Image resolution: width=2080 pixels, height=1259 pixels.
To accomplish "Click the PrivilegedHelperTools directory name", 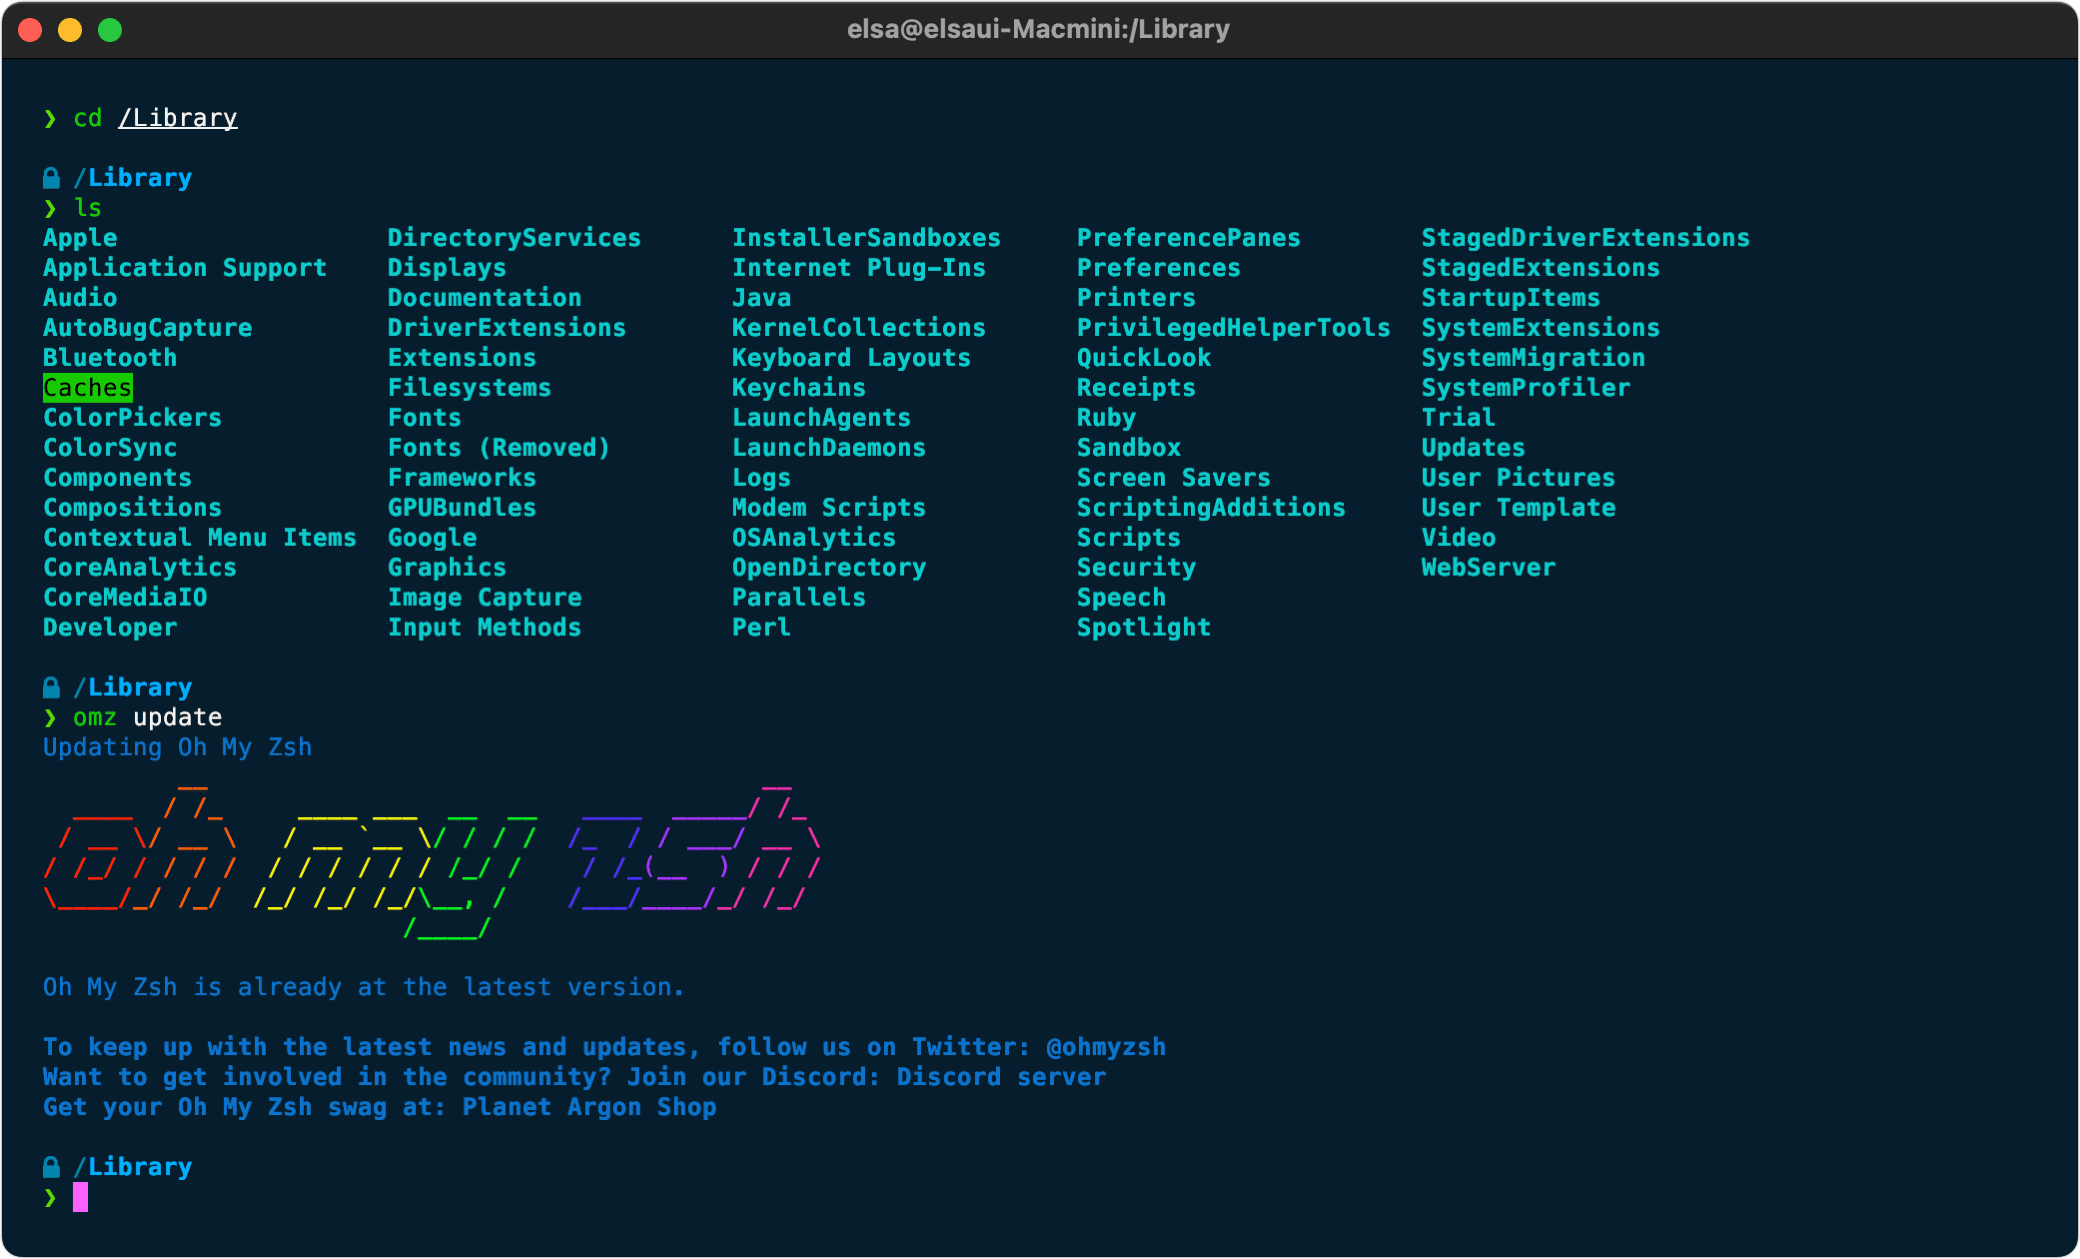I will click(1233, 328).
